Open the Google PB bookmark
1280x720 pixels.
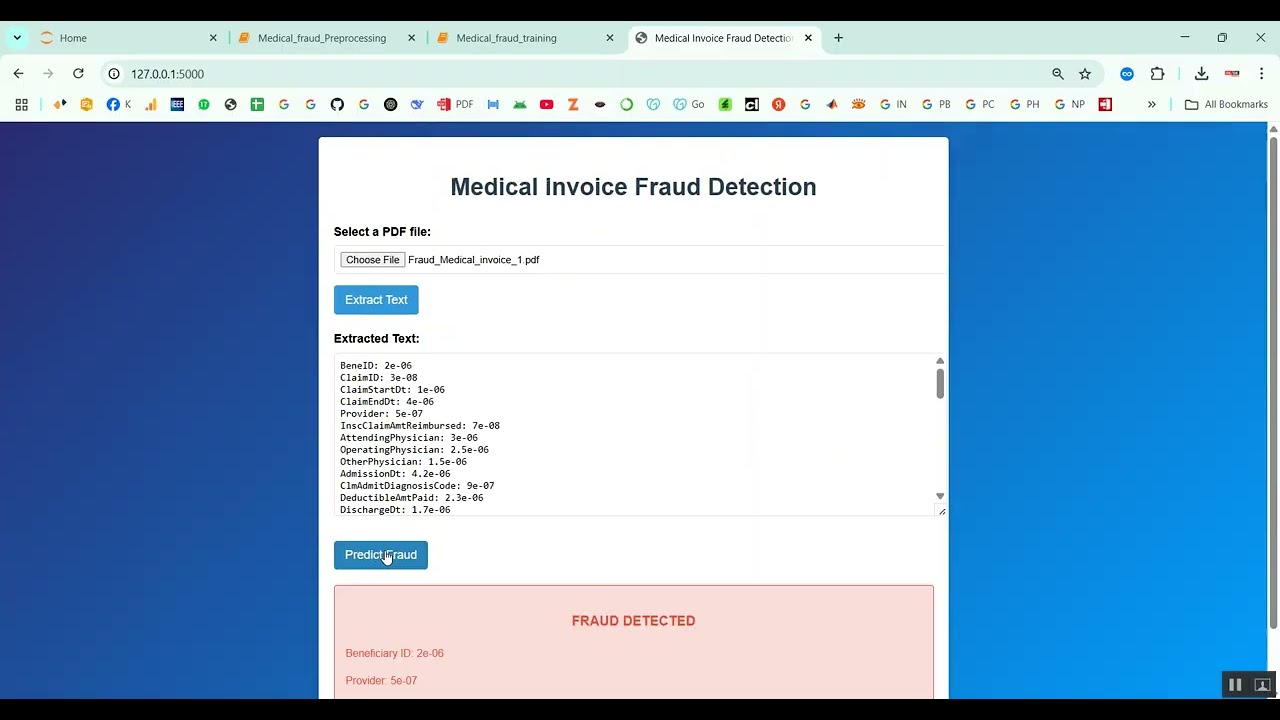point(936,104)
